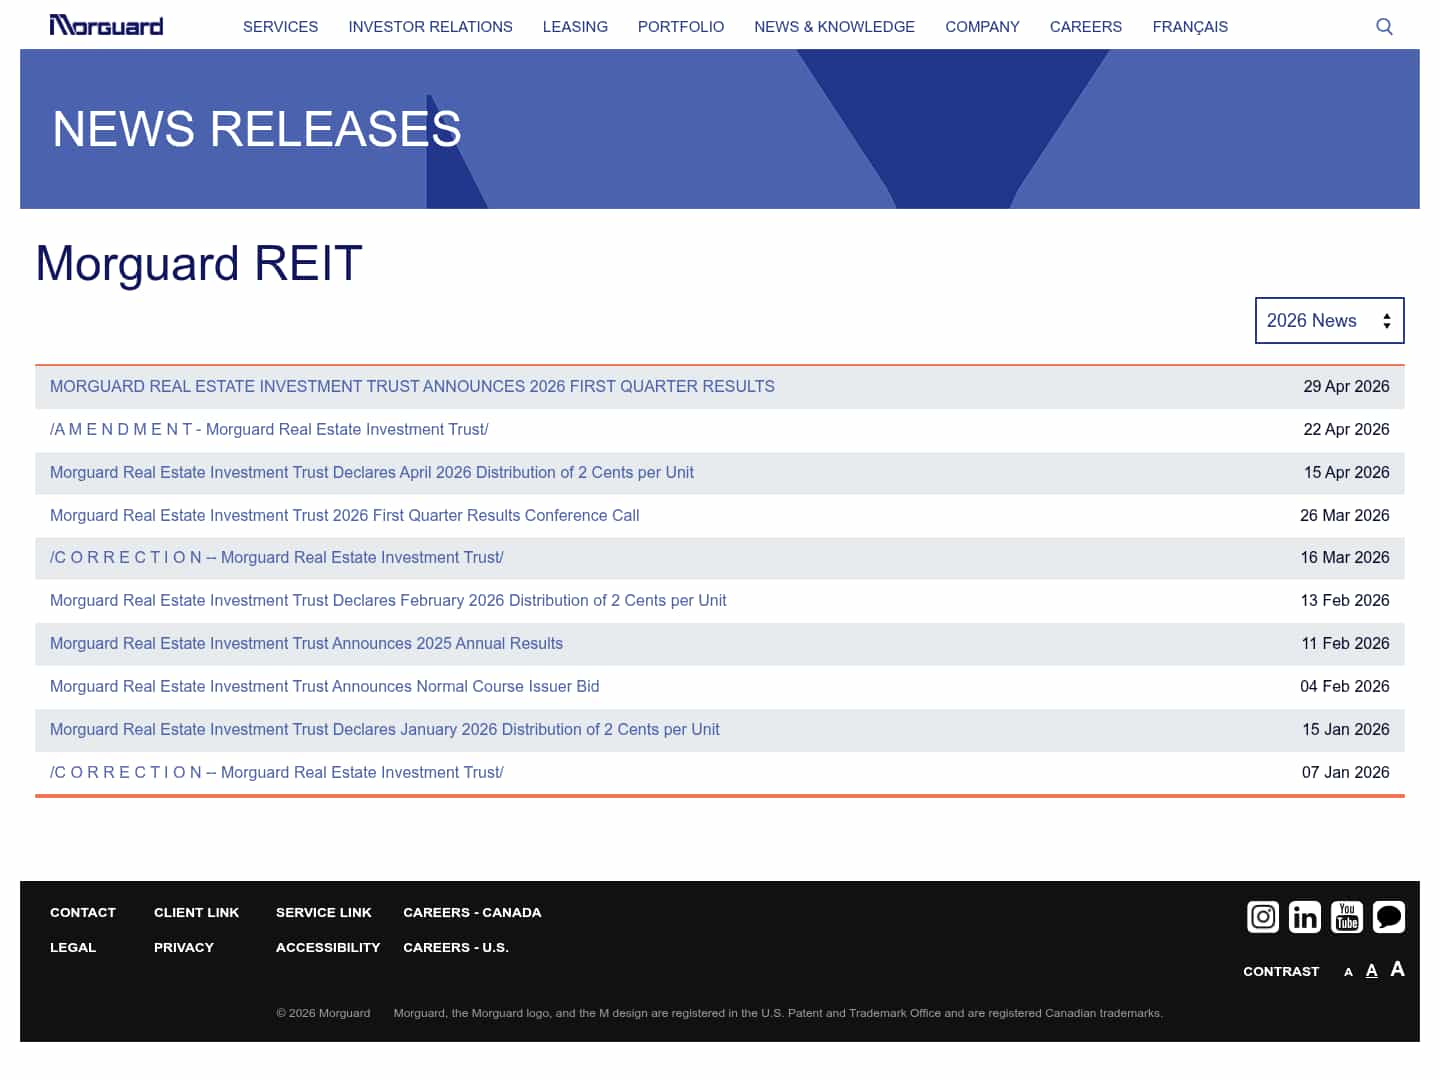Open the CAREERS menu
Image resolution: width=1440 pixels, height=1080 pixels.
coord(1086,27)
